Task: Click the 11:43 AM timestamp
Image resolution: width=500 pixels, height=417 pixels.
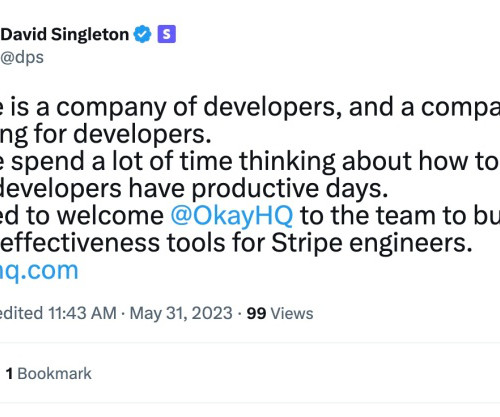Action: pyautogui.click(x=82, y=313)
